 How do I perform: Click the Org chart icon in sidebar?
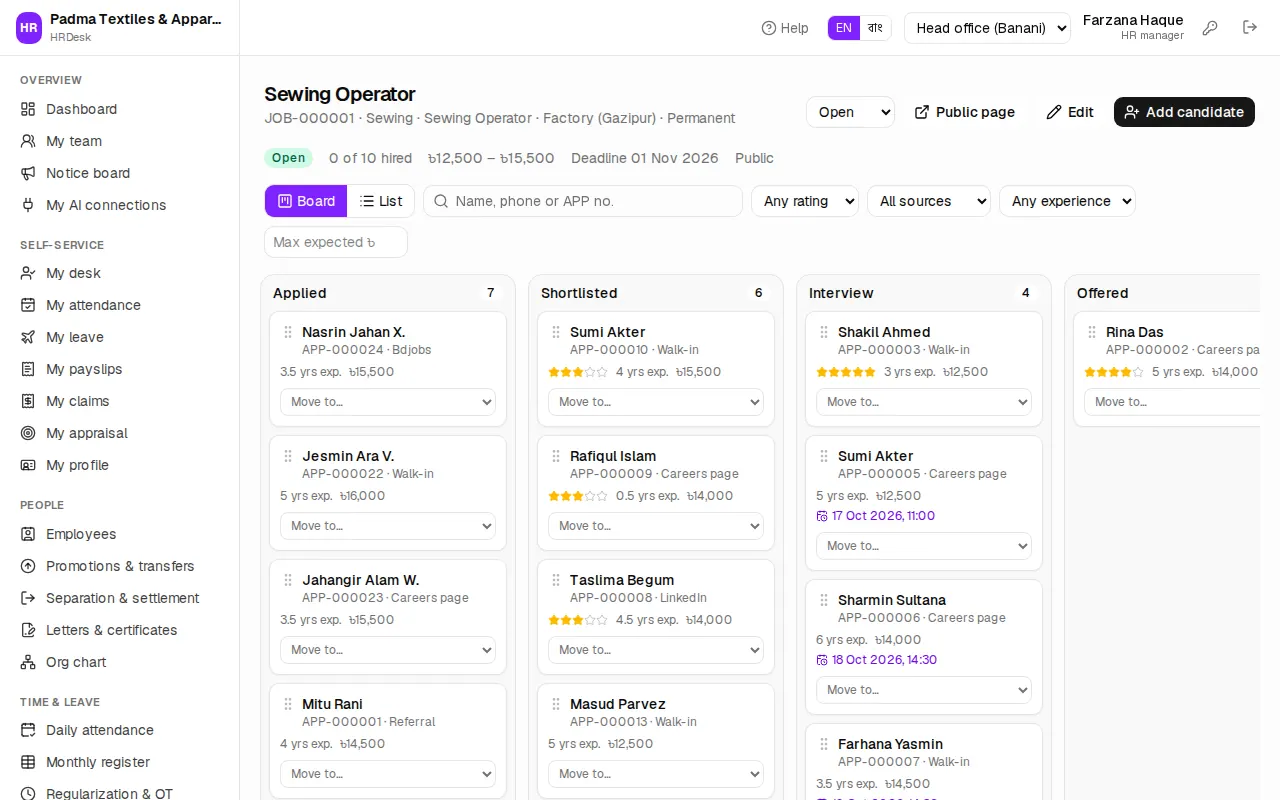coord(28,662)
